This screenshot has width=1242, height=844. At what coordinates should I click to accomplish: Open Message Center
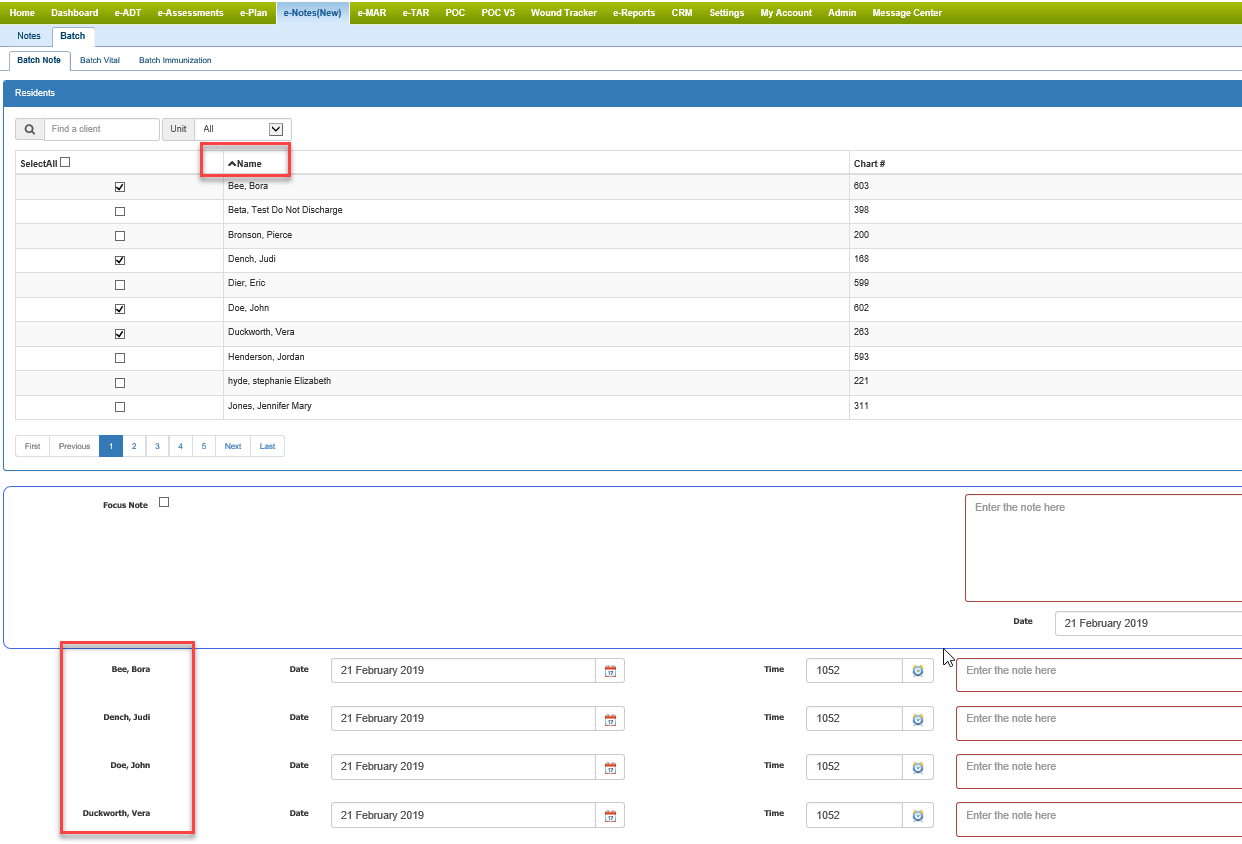(x=907, y=13)
